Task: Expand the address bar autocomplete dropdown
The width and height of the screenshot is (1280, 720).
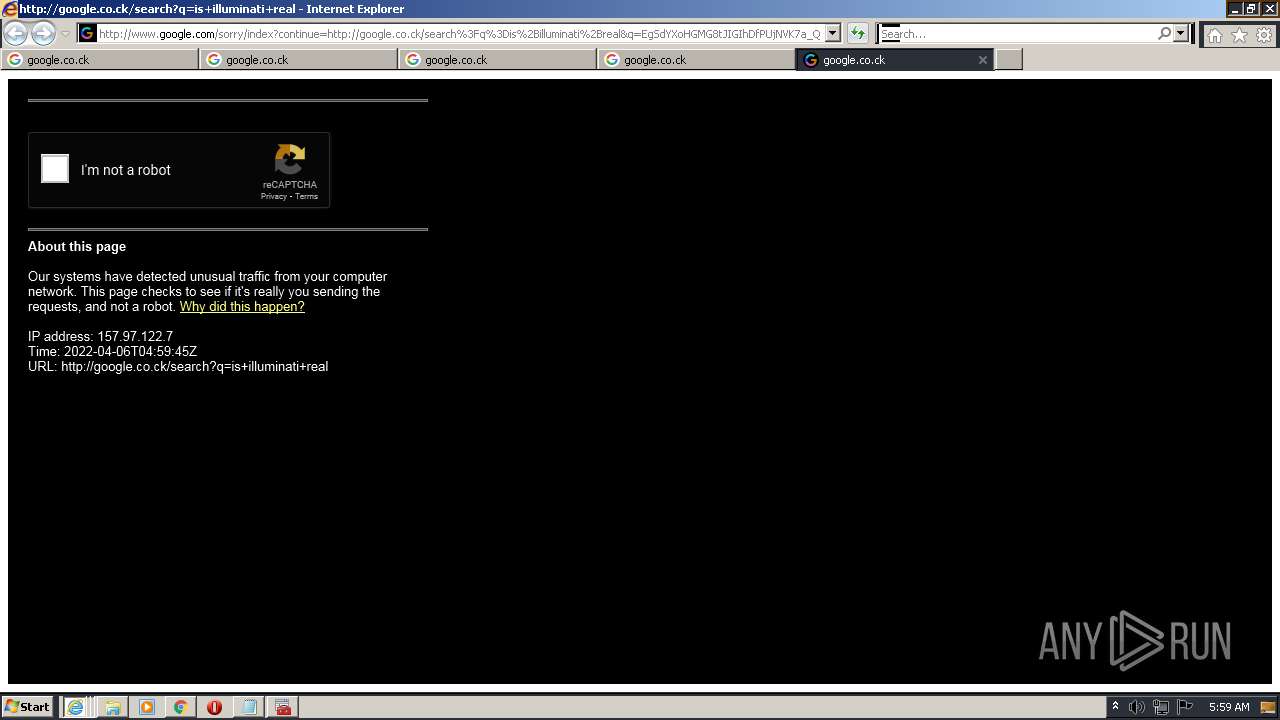Action: (x=832, y=33)
